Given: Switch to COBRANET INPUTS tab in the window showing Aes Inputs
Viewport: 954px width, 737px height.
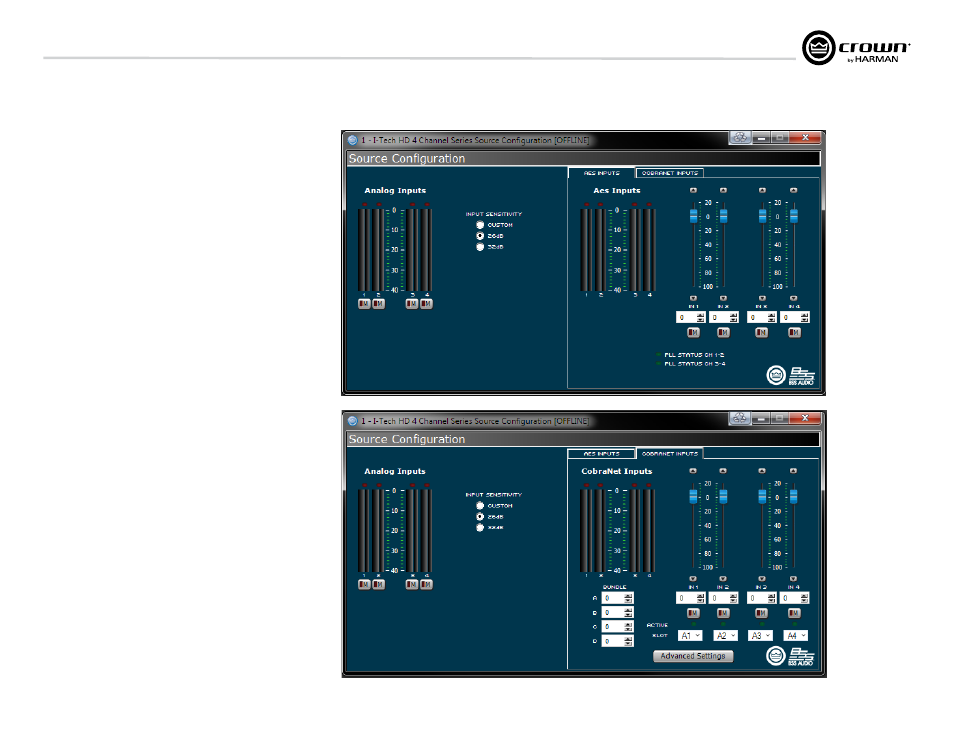Looking at the screenshot, I should [670, 173].
